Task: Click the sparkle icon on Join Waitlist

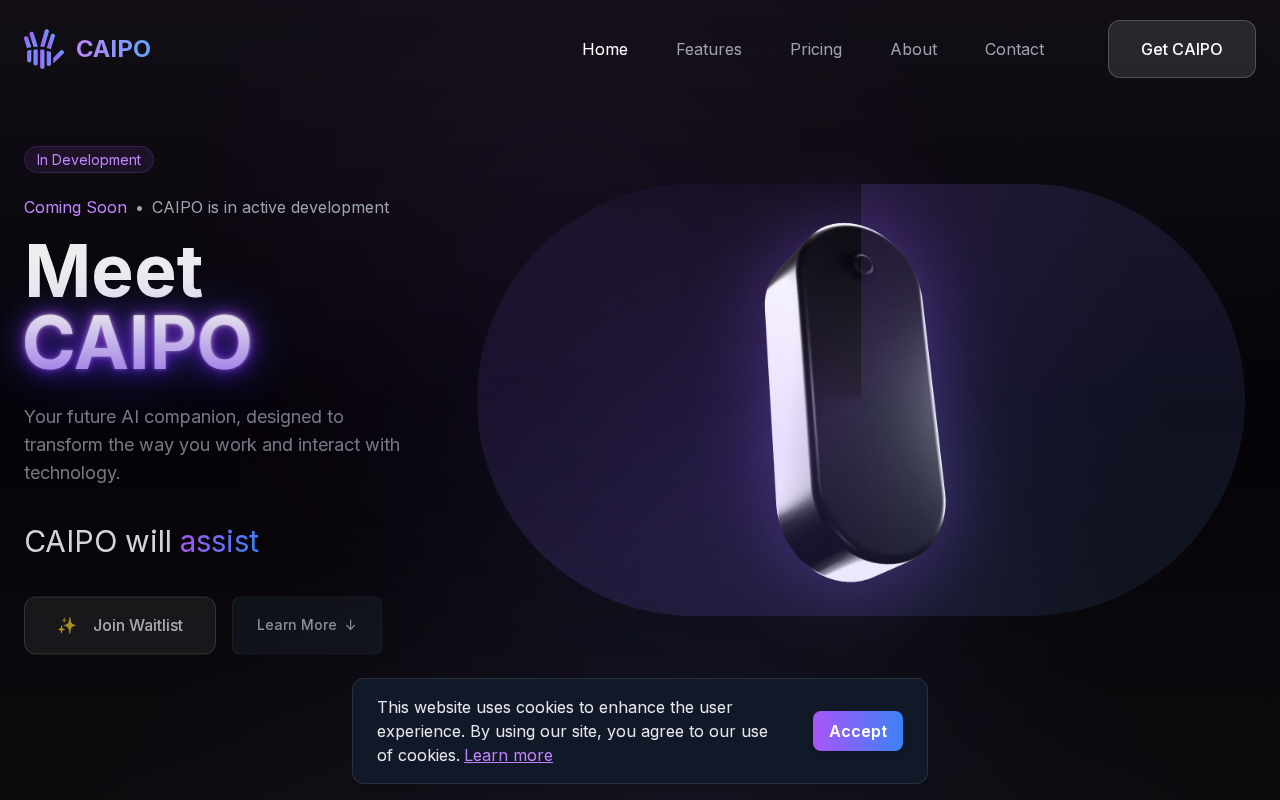Action: pos(67,625)
